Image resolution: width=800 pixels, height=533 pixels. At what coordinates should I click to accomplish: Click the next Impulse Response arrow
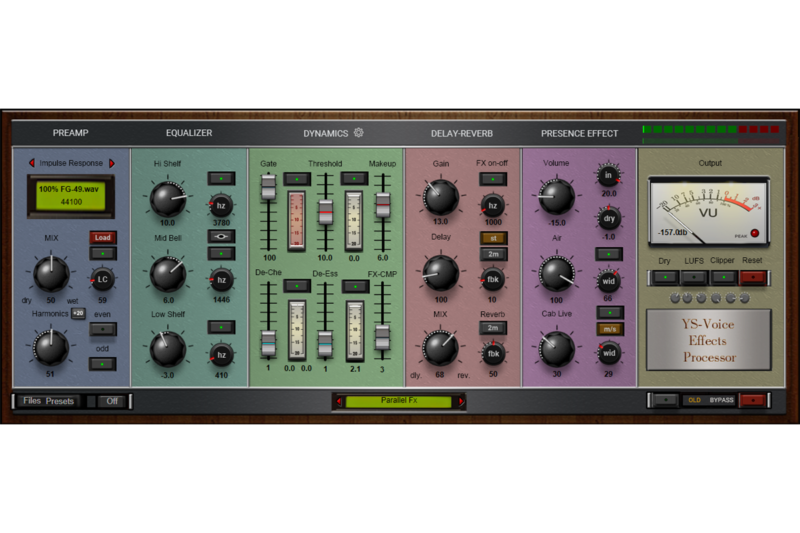[x=112, y=163]
